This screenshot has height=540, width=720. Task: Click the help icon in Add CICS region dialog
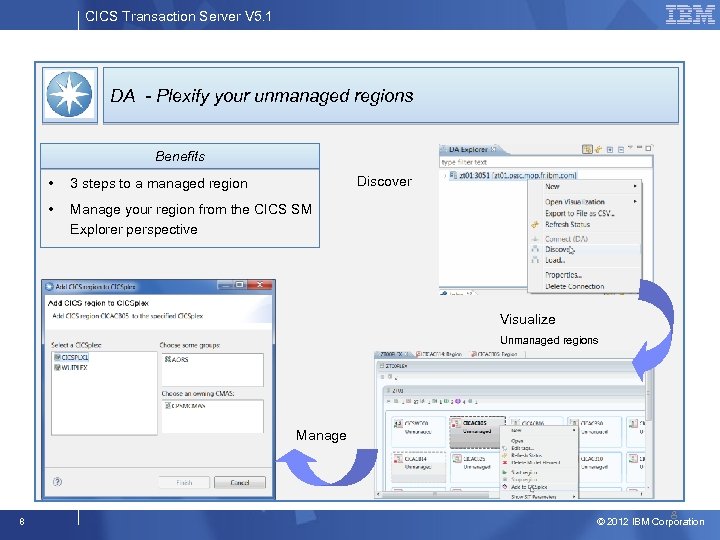click(57, 482)
